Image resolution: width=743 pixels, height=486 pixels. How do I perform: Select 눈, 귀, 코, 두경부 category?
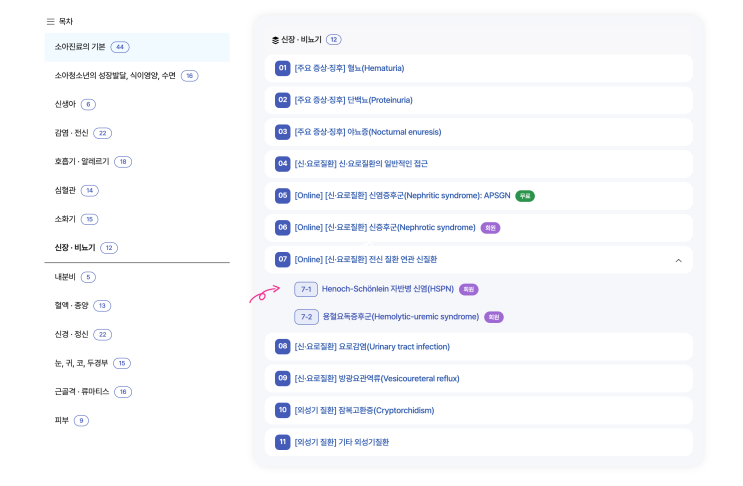coord(137,363)
